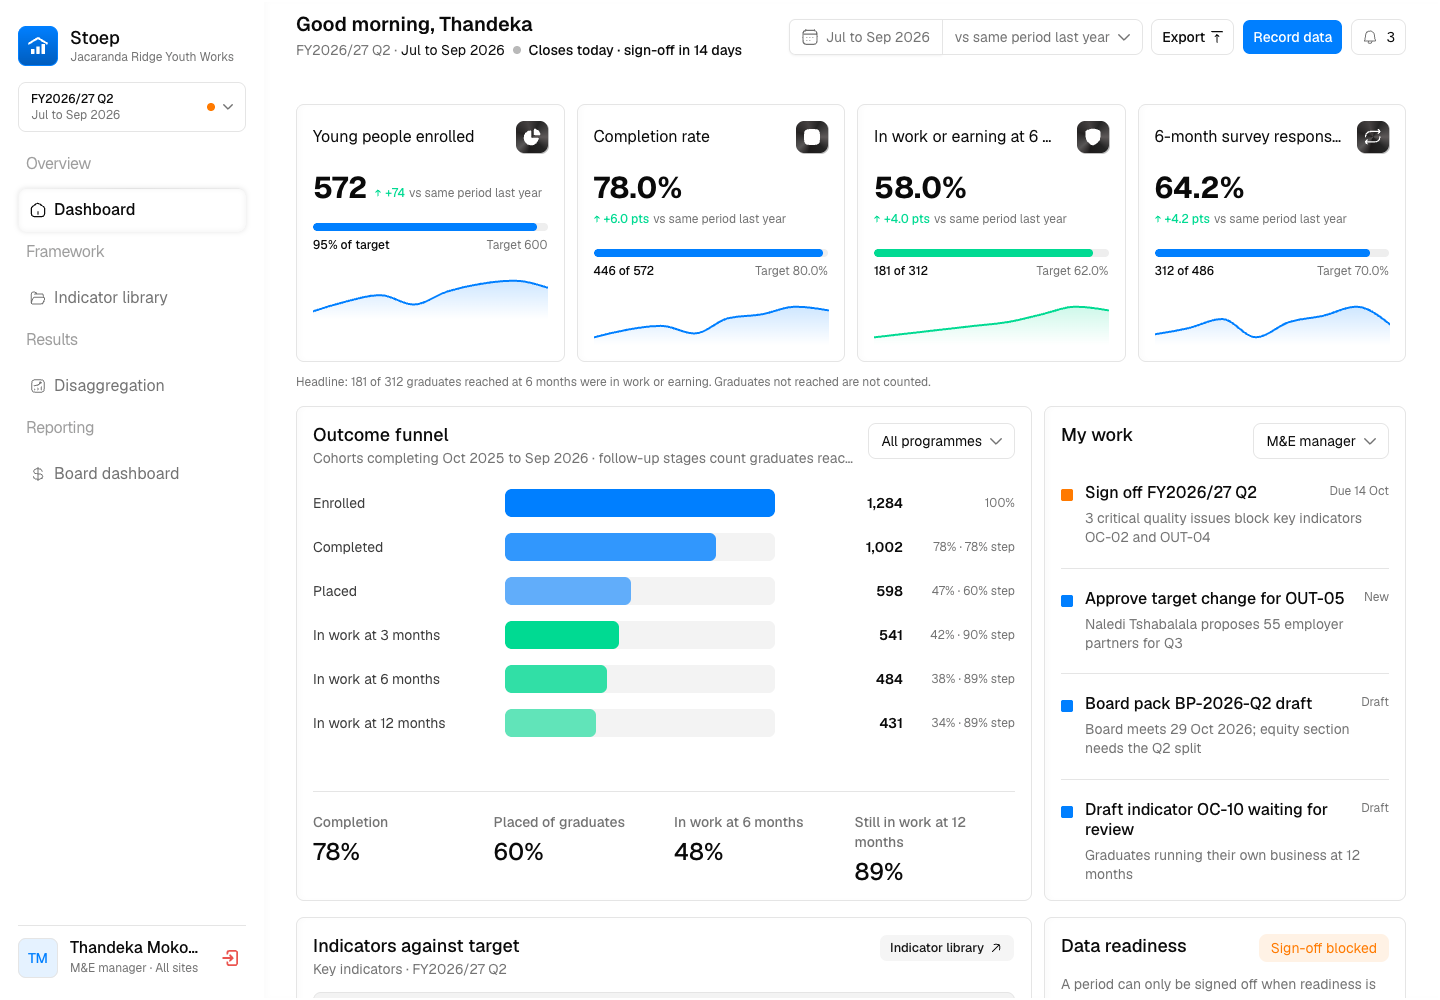Click the Board dashboard dollar icon

(x=38, y=474)
